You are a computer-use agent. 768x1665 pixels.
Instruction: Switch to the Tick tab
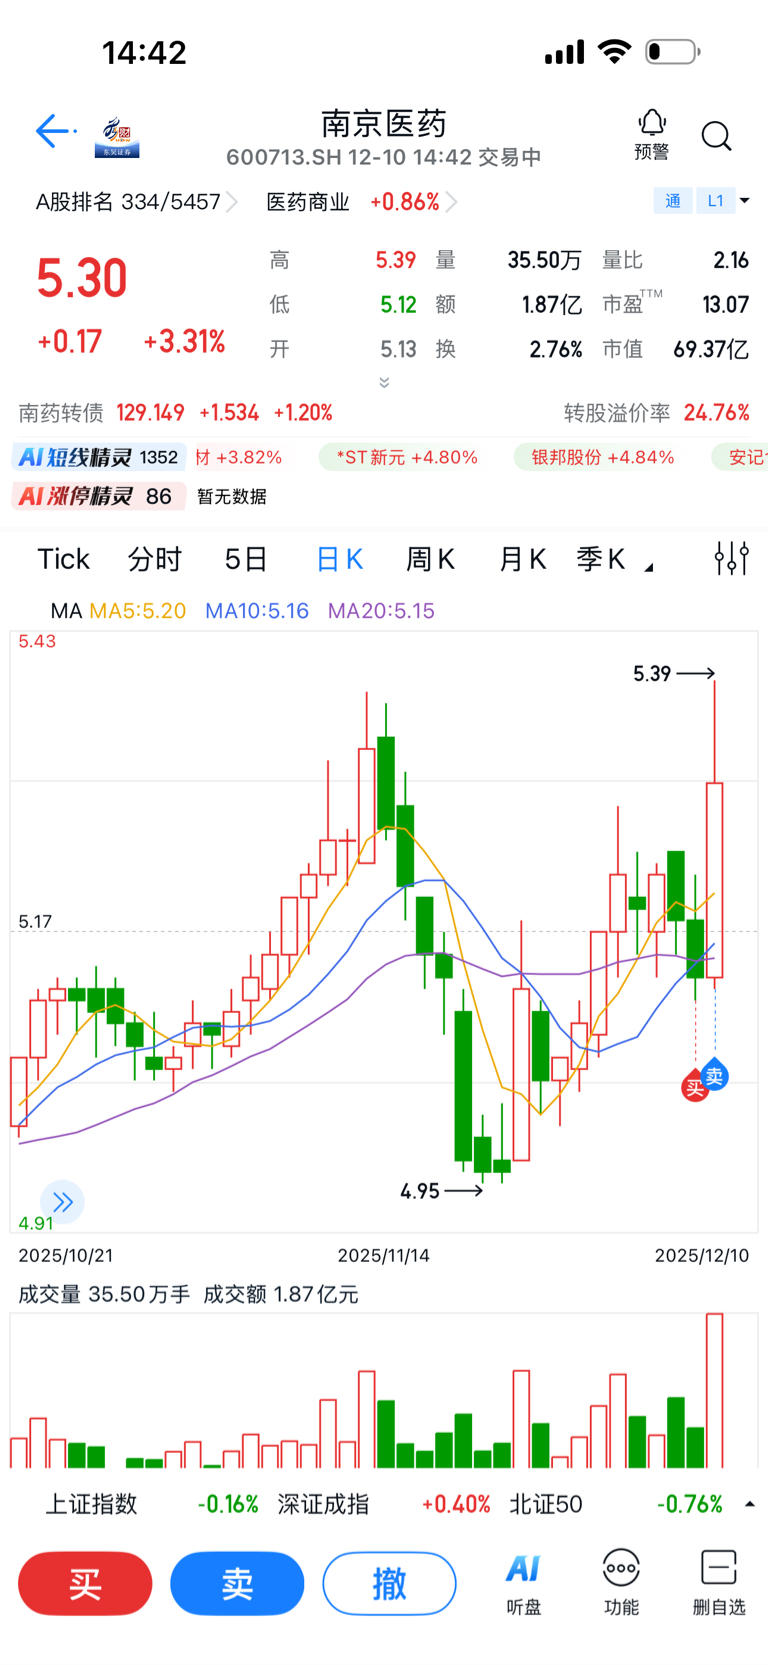tap(64, 559)
